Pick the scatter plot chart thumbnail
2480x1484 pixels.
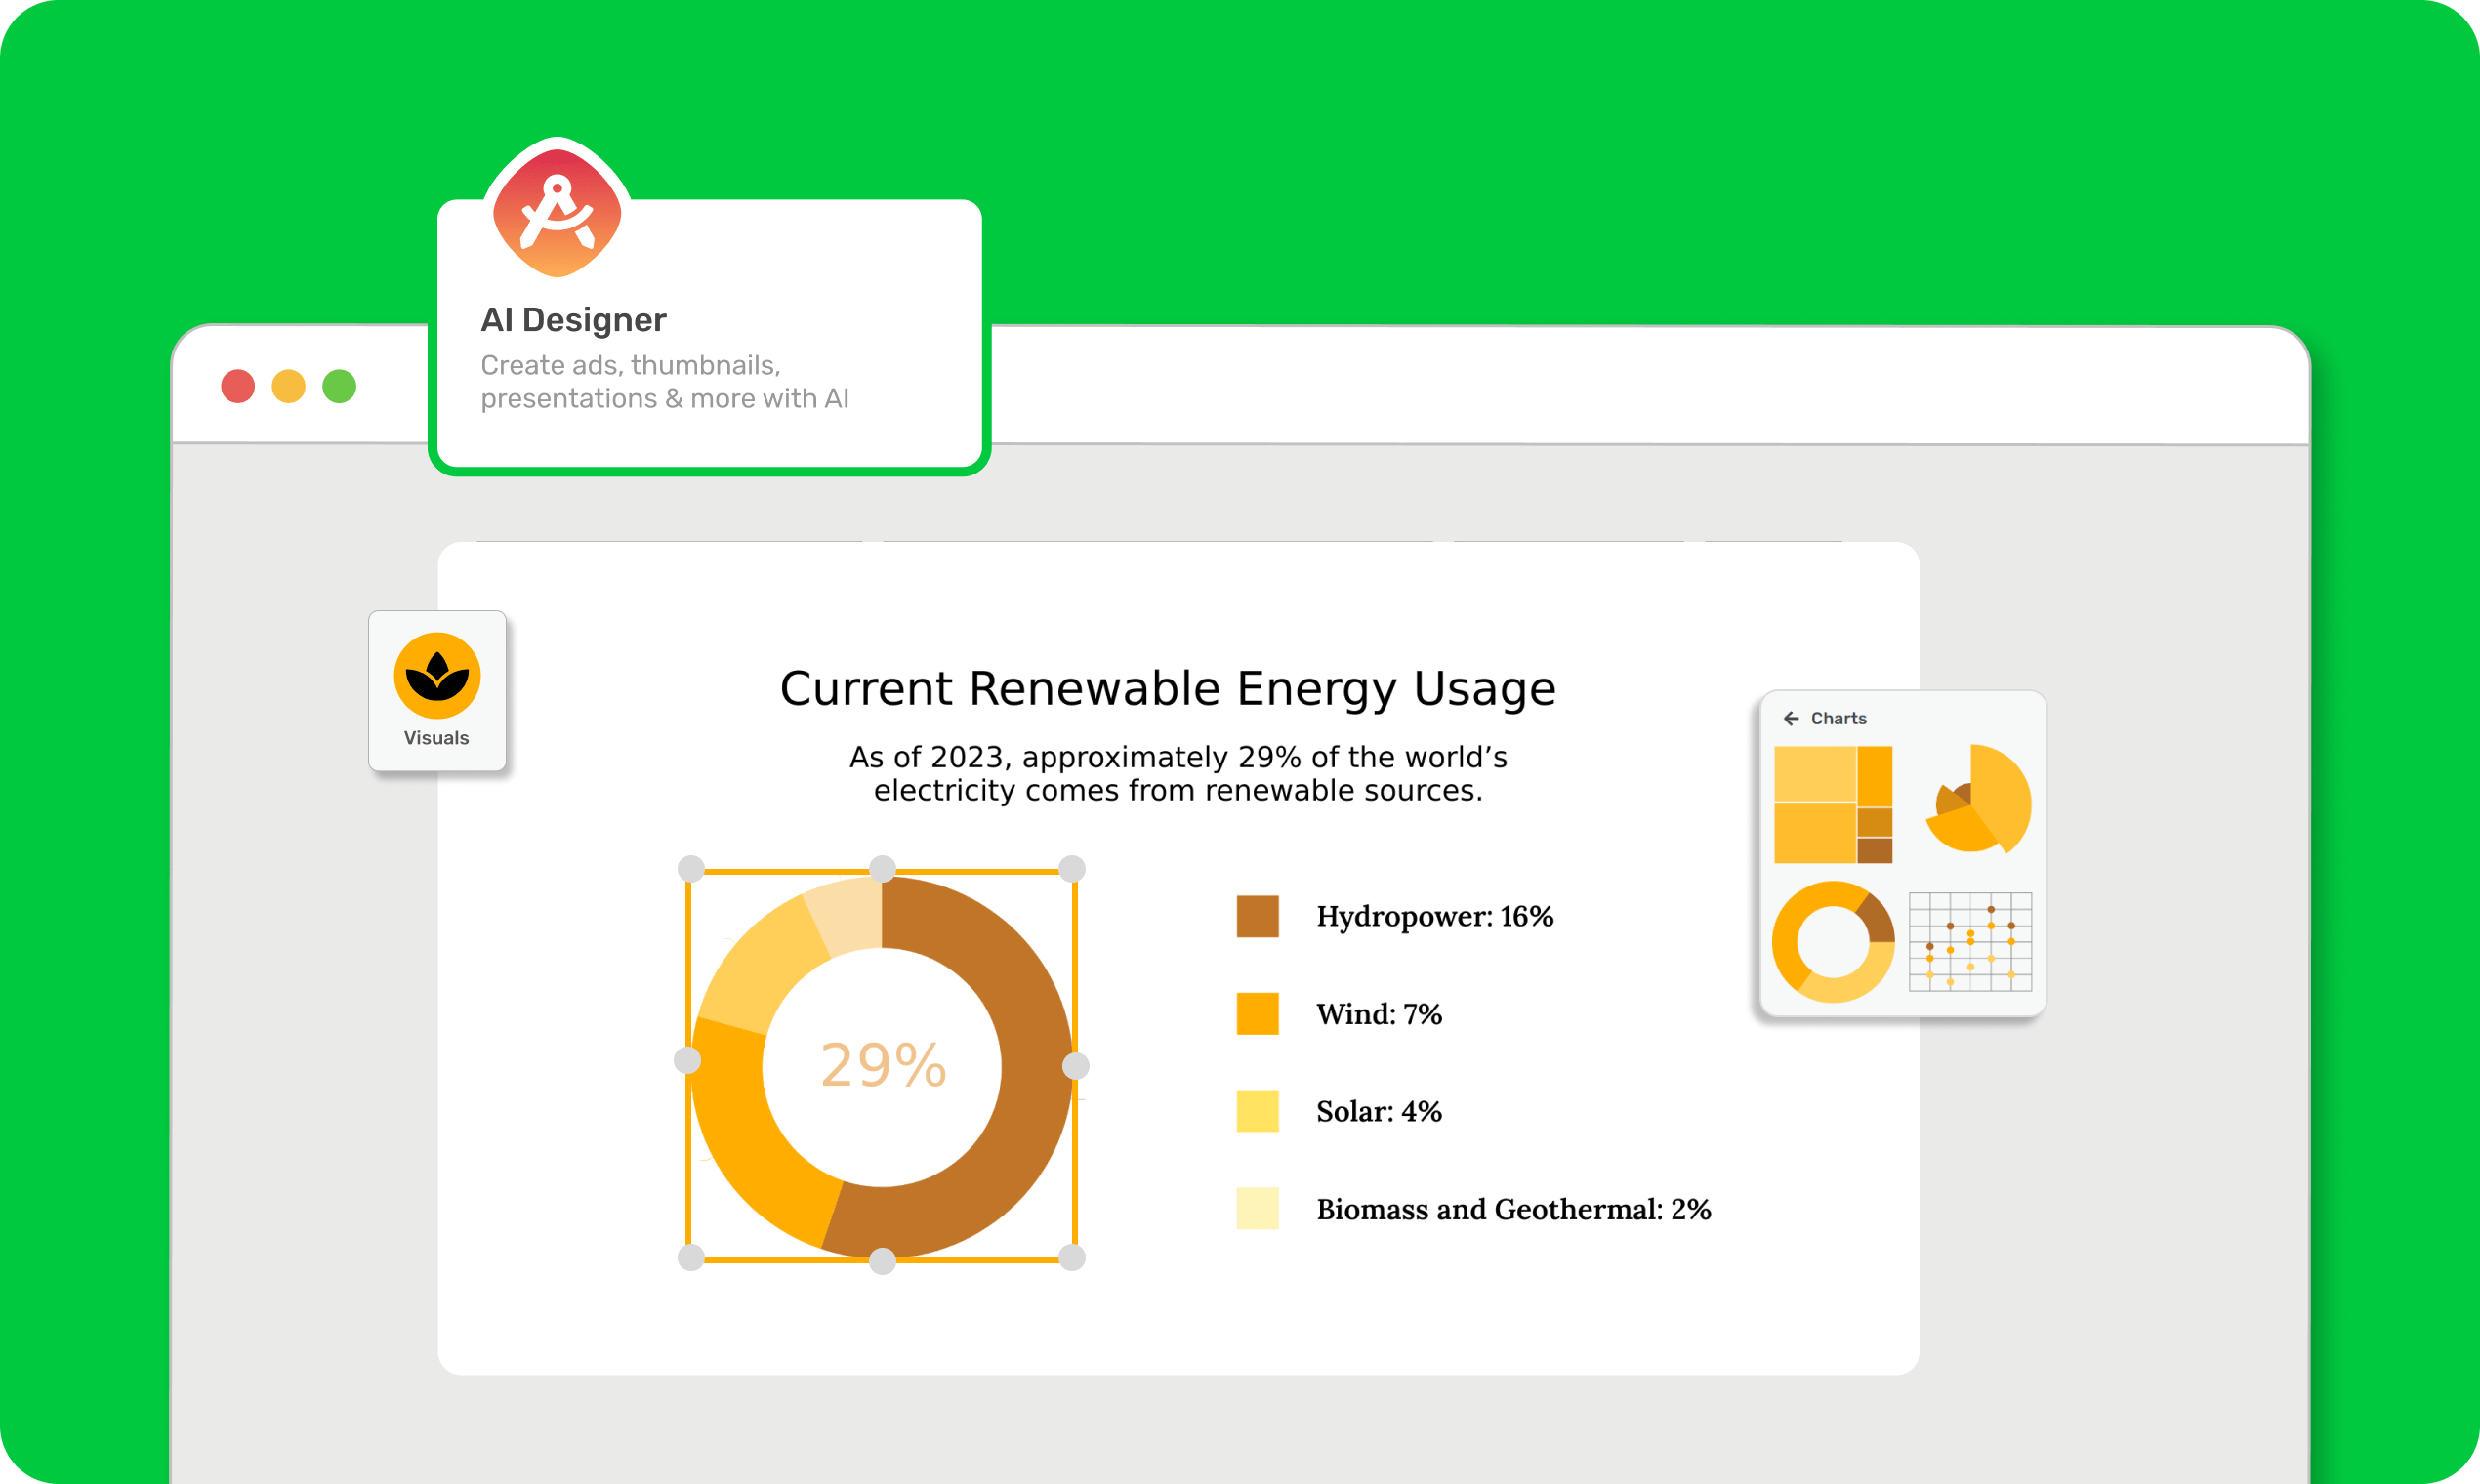[1970, 942]
